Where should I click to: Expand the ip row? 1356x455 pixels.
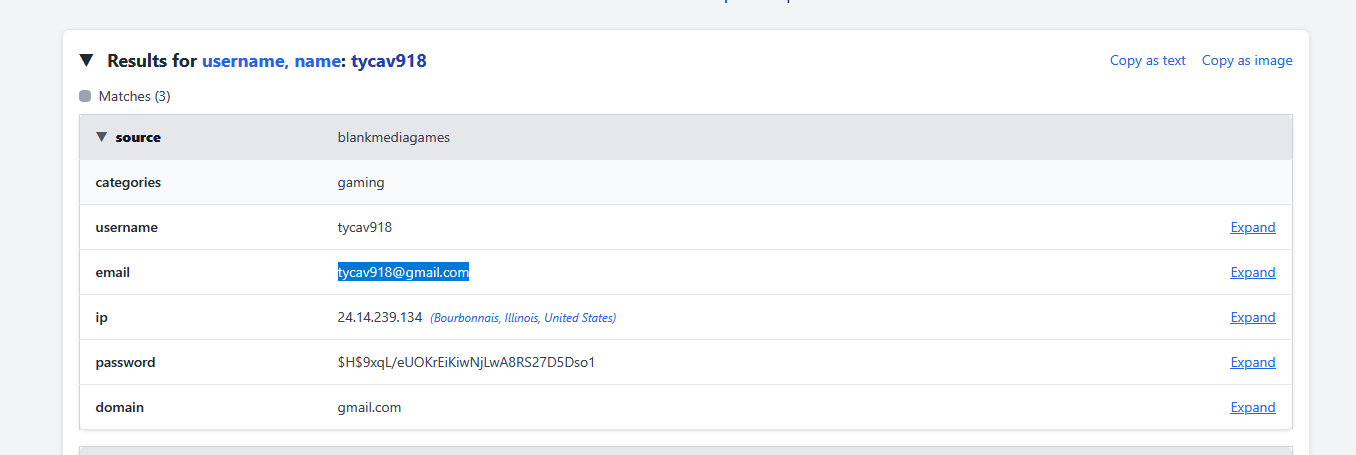tap(1252, 318)
